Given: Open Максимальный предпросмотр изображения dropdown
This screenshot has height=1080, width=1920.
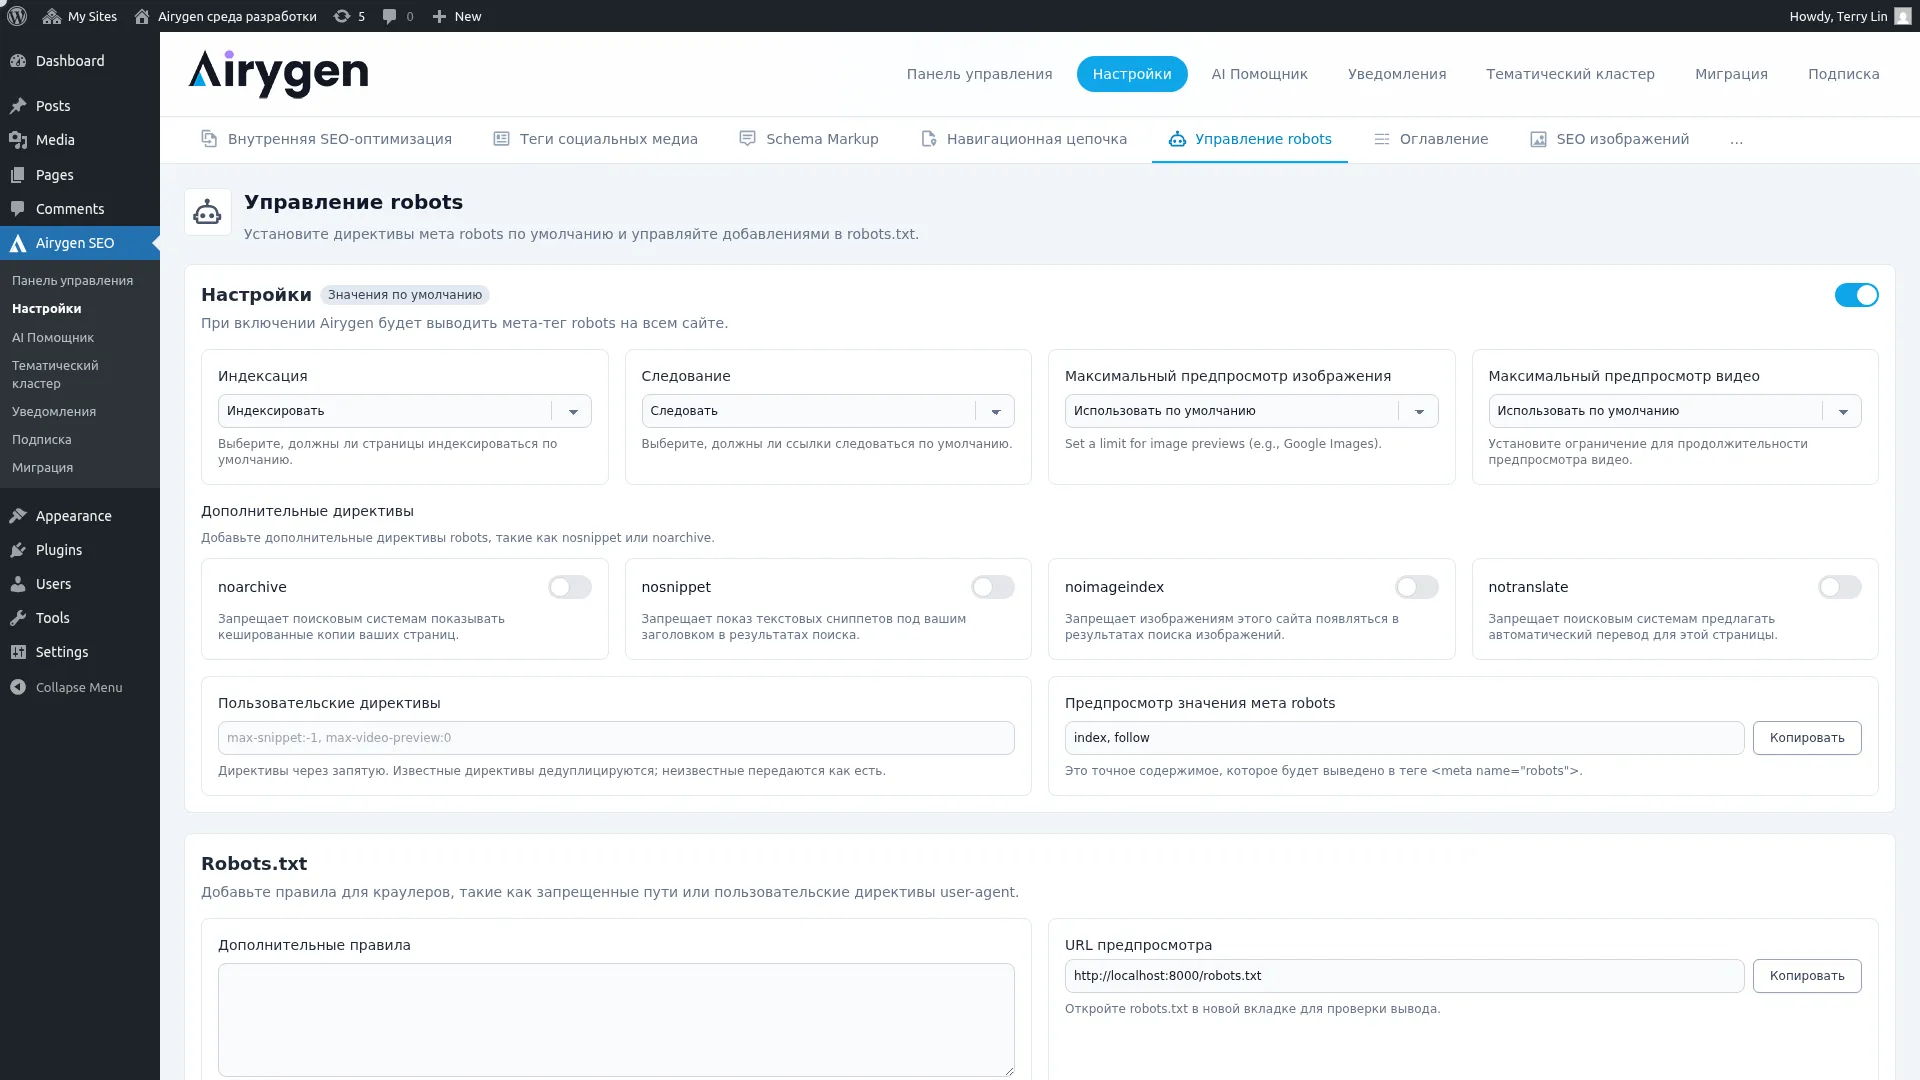Looking at the screenshot, I should (x=1251, y=411).
